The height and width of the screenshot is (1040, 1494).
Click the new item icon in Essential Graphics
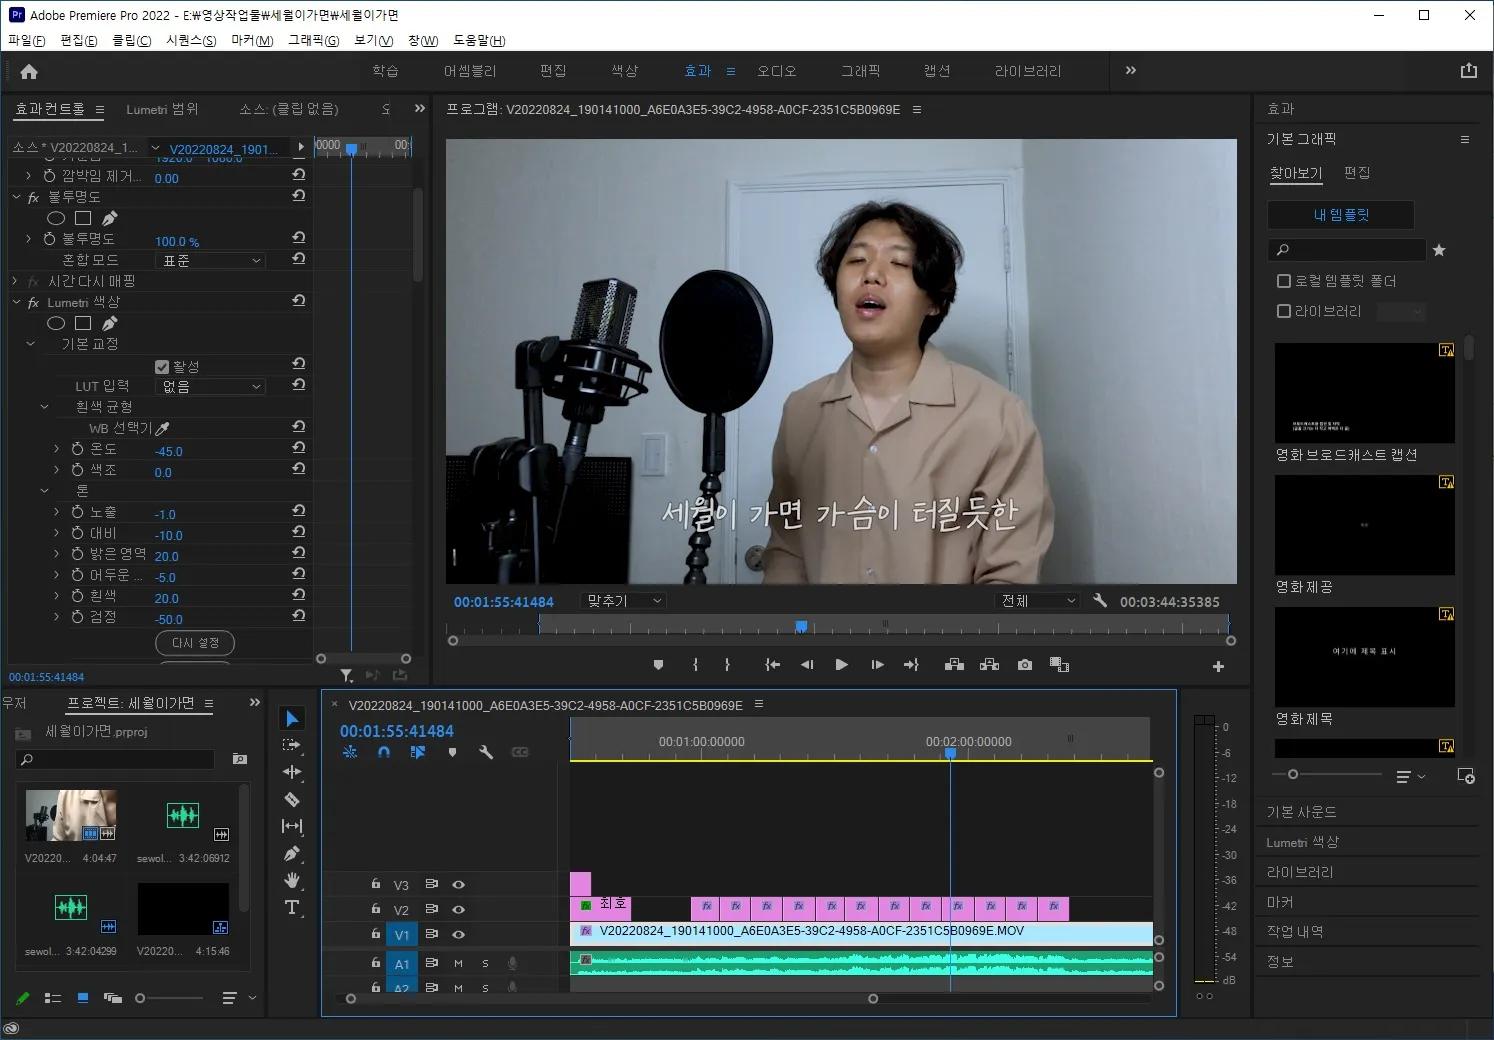(x=1466, y=775)
